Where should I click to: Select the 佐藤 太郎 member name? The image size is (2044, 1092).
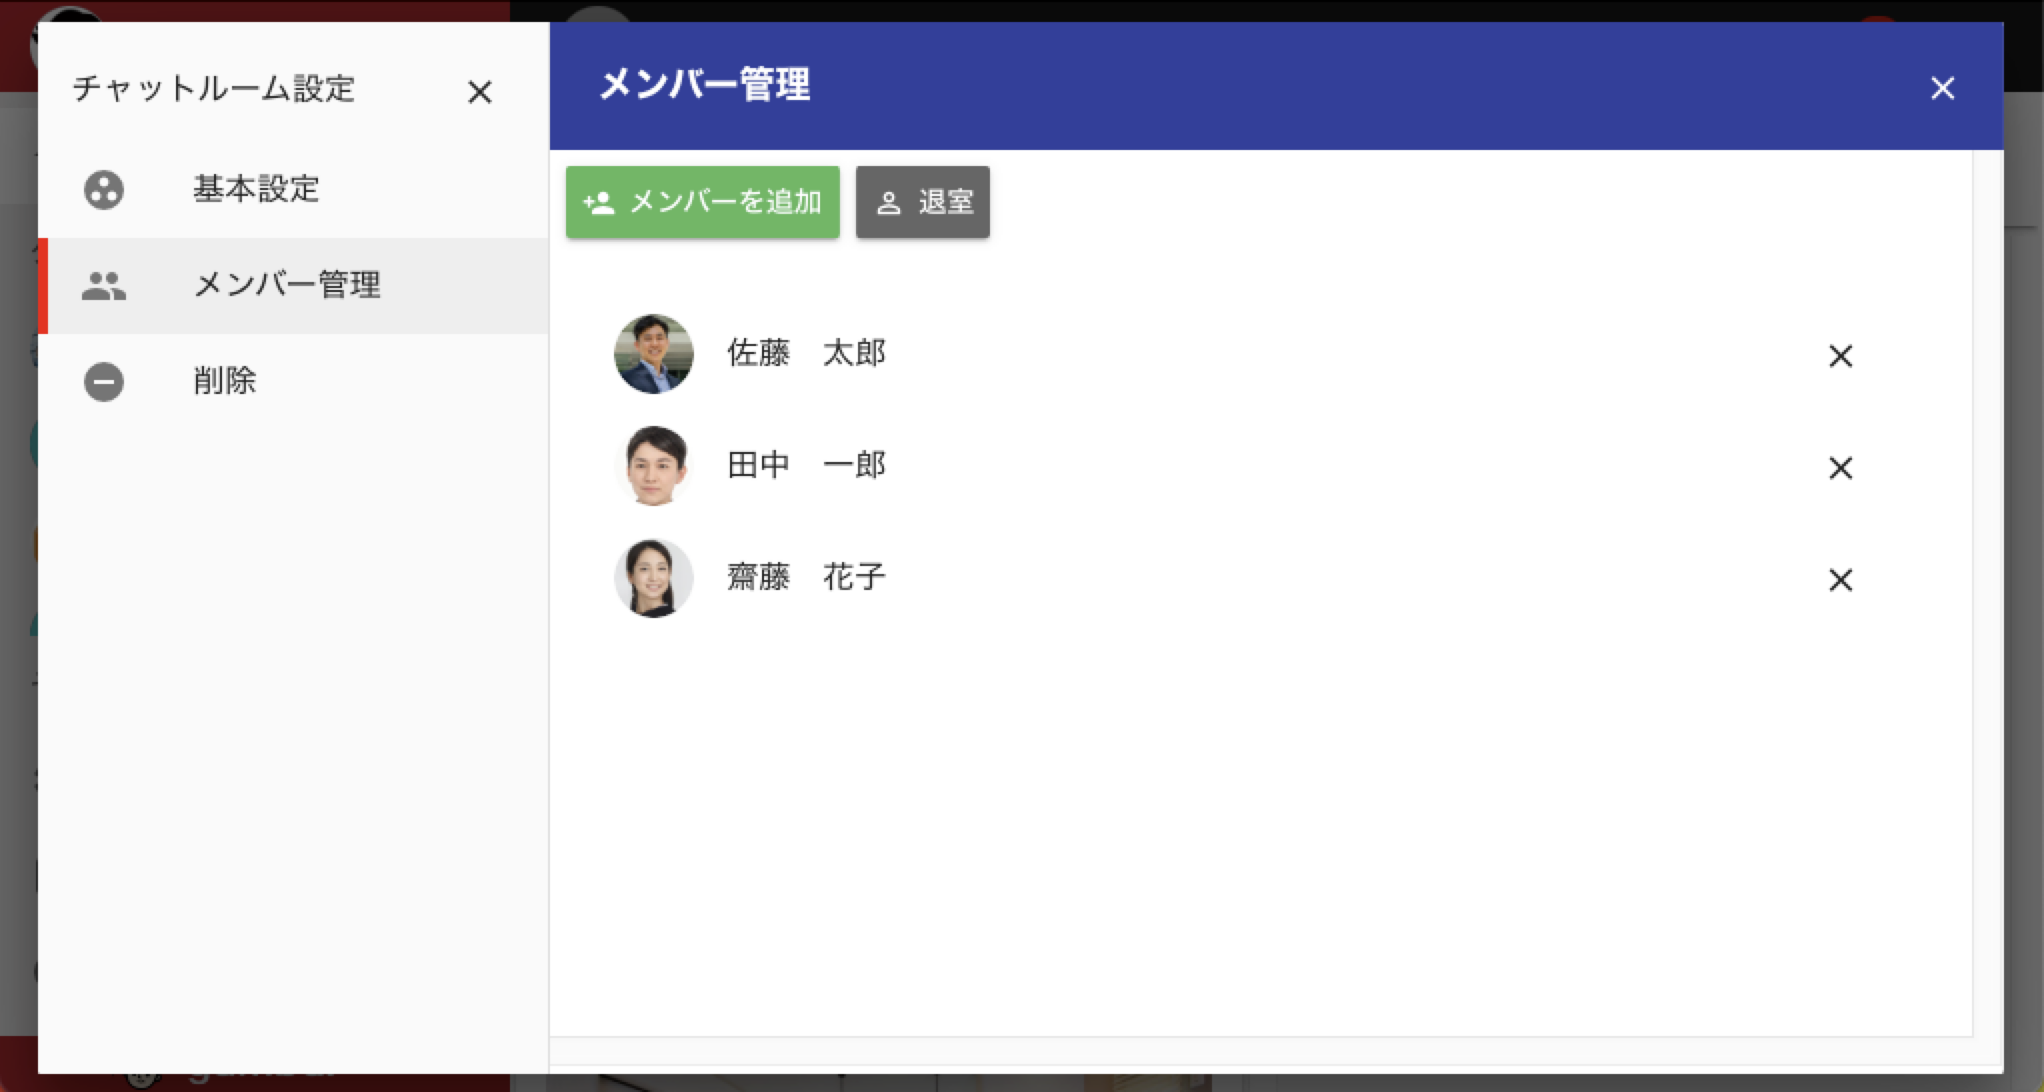806,353
